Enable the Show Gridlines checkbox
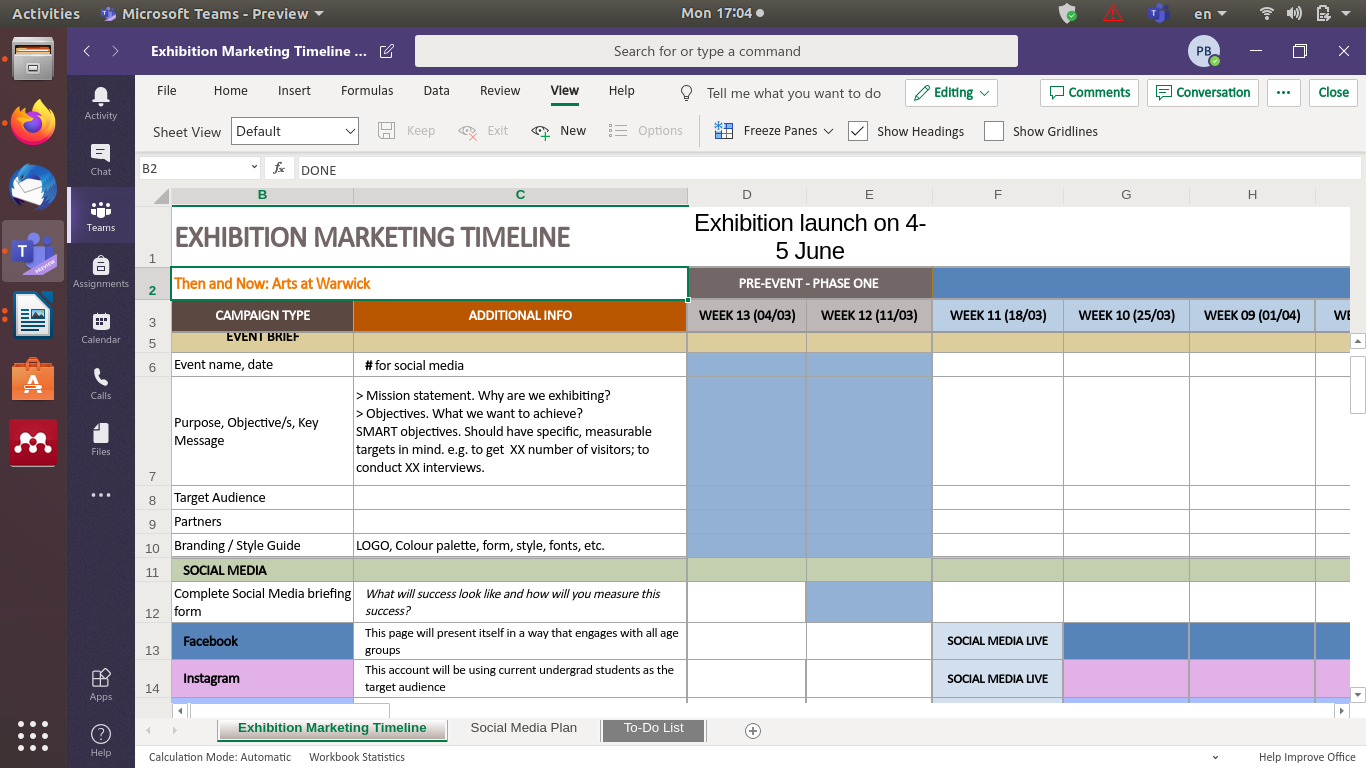The image size is (1366, 768). pyautogui.click(x=994, y=131)
